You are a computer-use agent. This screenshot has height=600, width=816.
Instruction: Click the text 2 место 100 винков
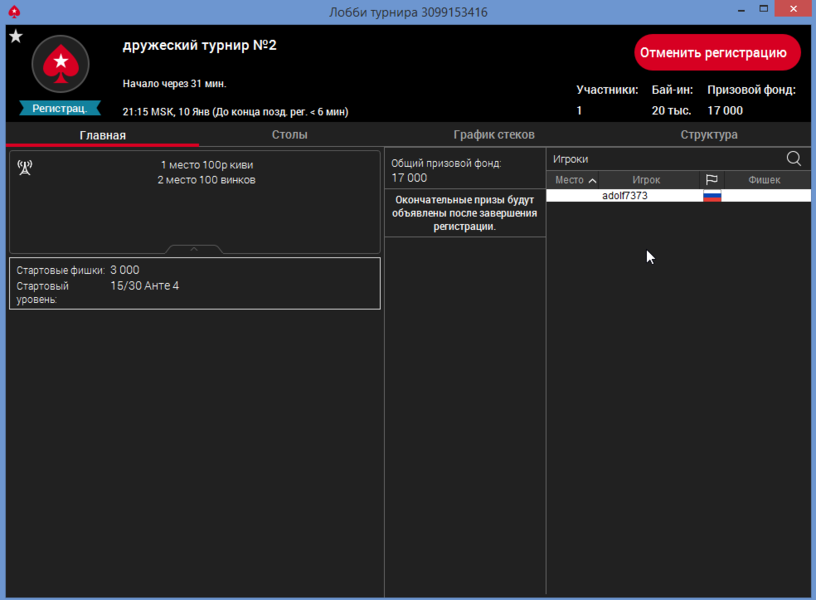coord(207,180)
